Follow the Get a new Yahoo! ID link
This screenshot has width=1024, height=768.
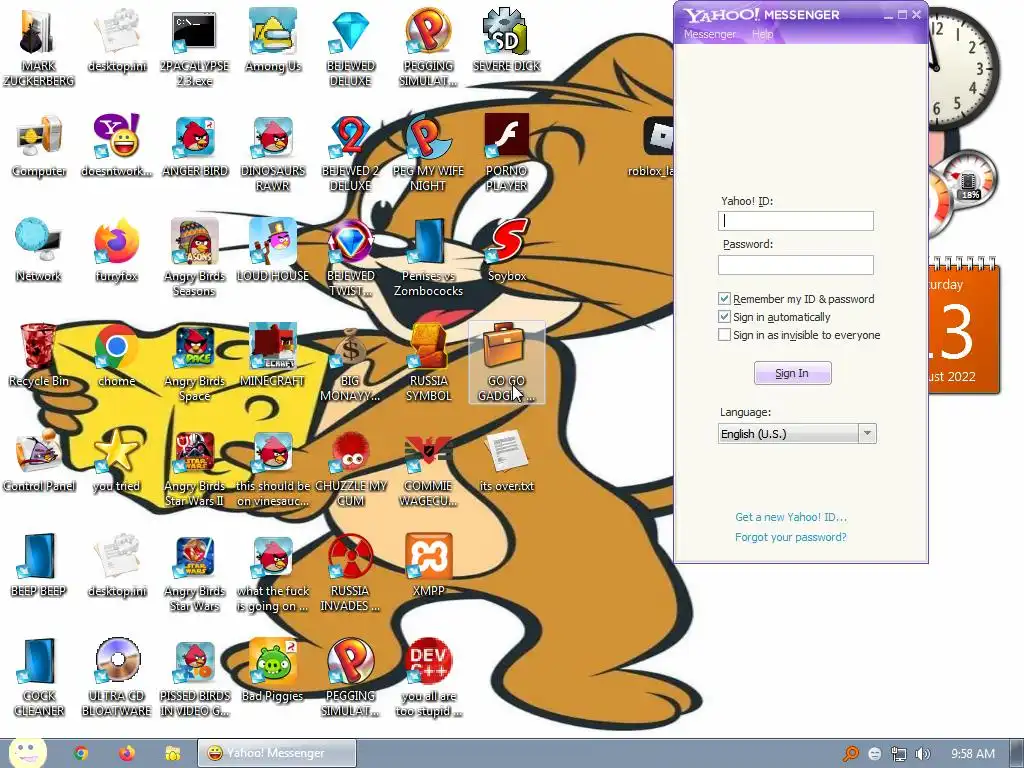click(x=791, y=517)
